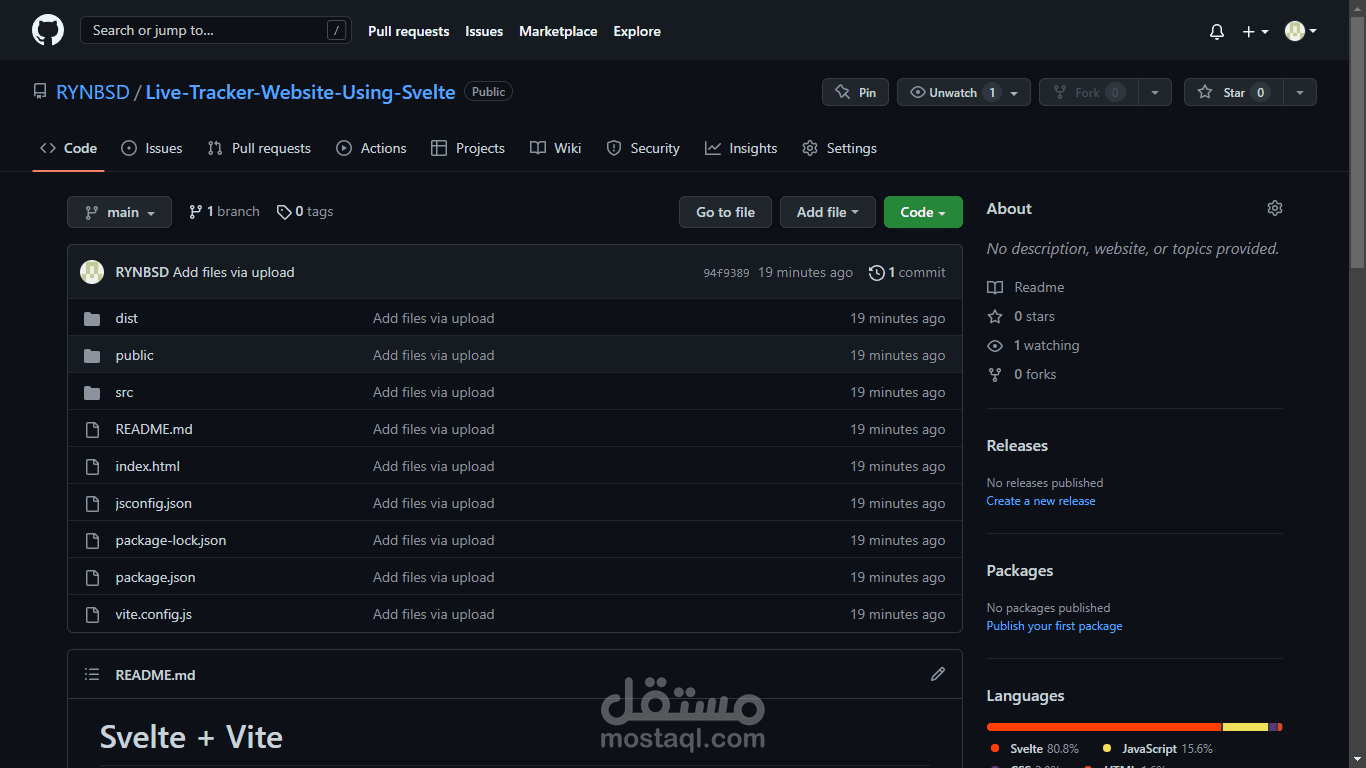Open the Fork options dropdown arrow

click(x=1155, y=92)
